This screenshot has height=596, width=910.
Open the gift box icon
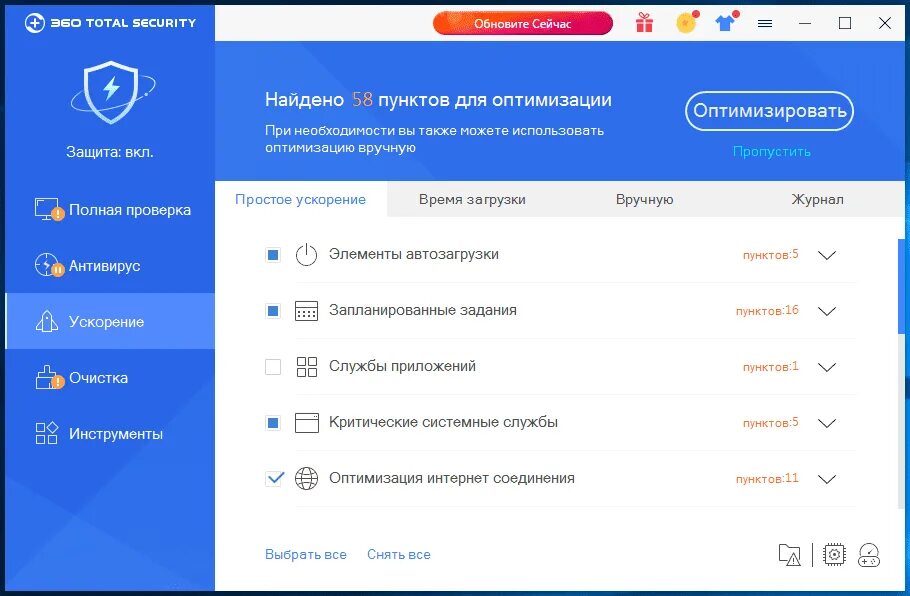point(644,23)
